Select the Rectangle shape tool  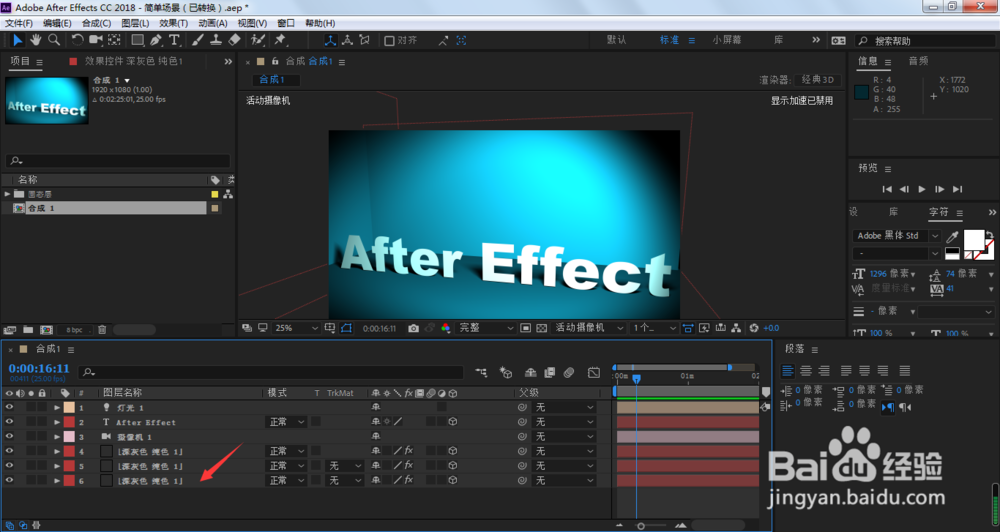click(x=137, y=40)
